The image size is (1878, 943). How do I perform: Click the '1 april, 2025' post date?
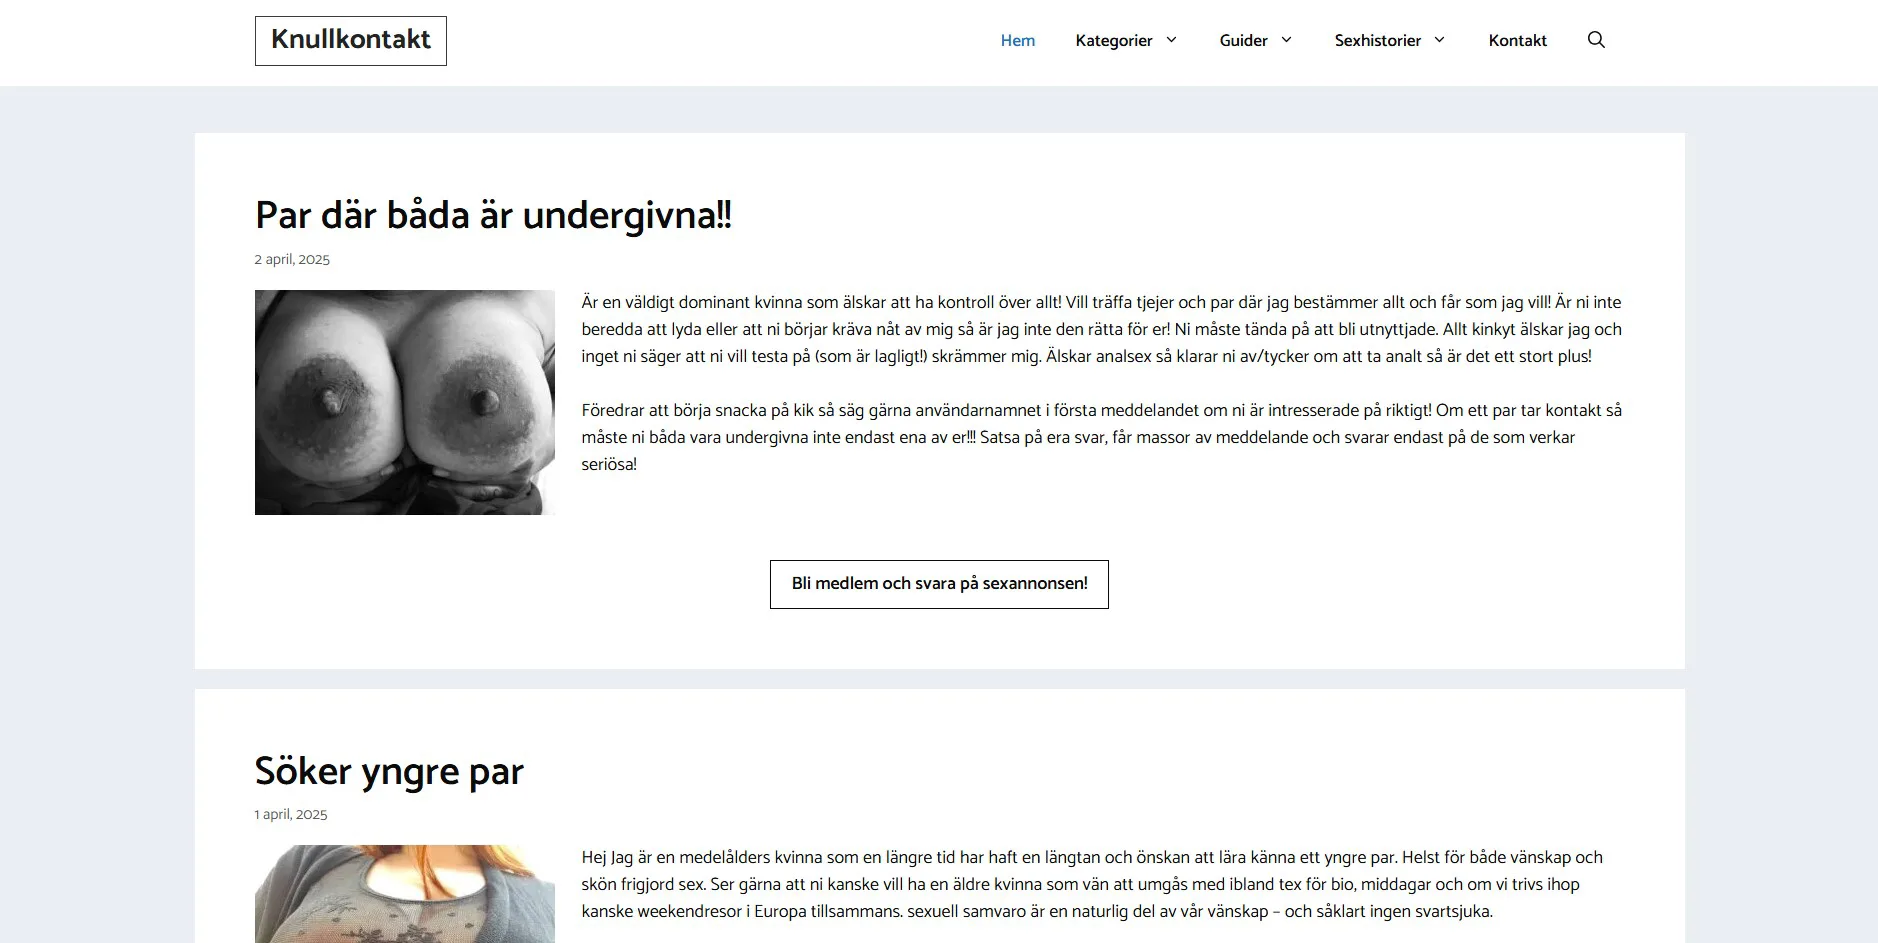point(291,814)
